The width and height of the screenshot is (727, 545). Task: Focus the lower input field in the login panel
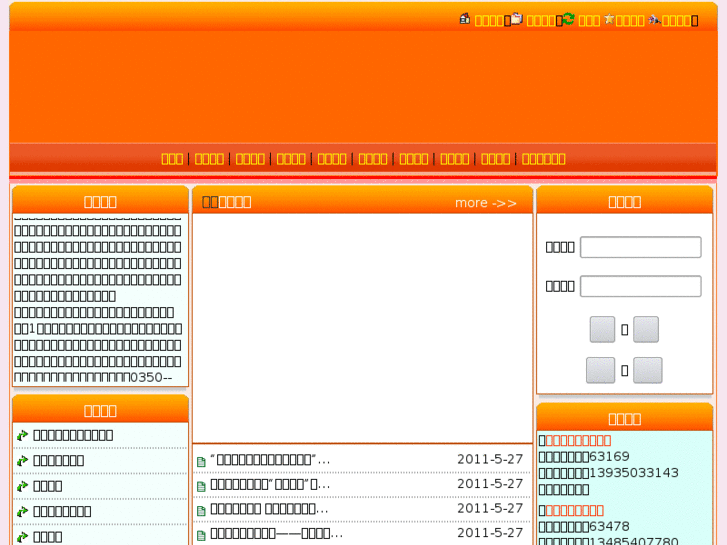(x=640, y=286)
